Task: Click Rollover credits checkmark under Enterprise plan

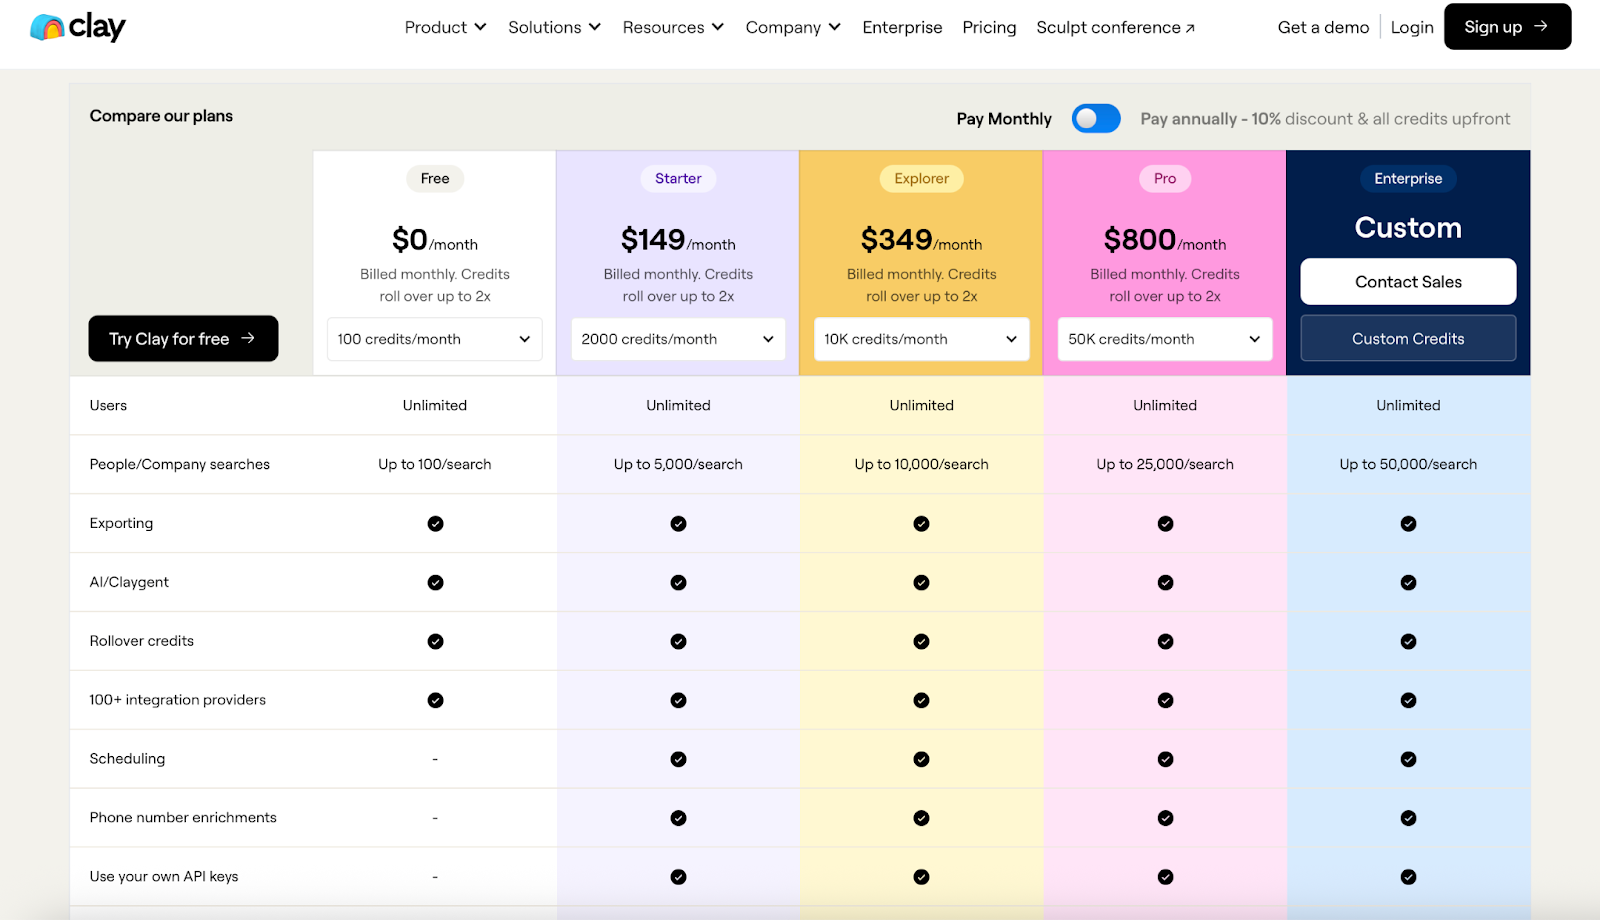Action: [1408, 641]
